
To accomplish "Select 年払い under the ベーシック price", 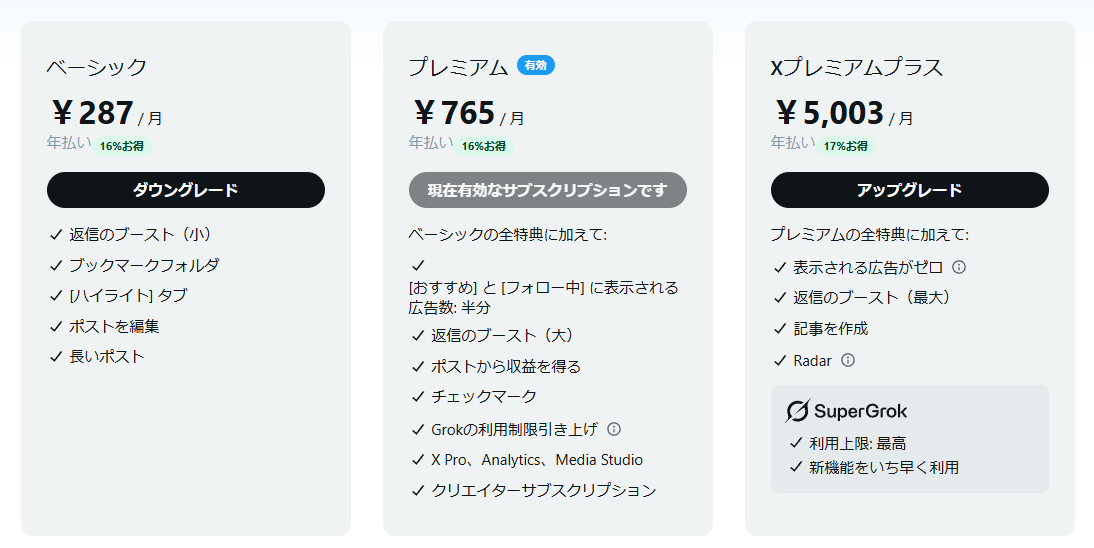I will [68, 143].
